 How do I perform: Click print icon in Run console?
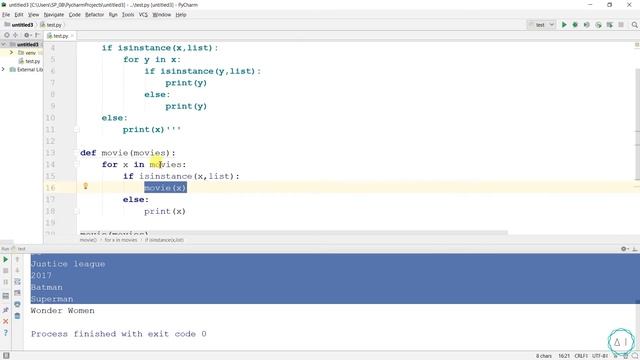[x=17, y=304]
